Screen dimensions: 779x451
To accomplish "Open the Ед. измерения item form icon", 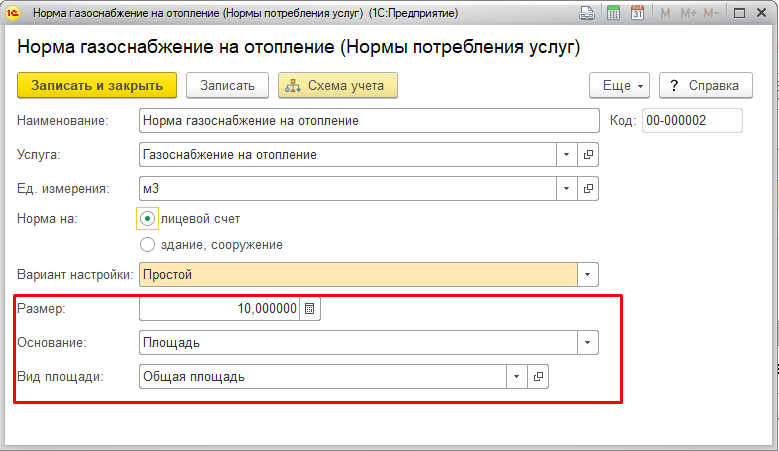I will coord(588,189).
